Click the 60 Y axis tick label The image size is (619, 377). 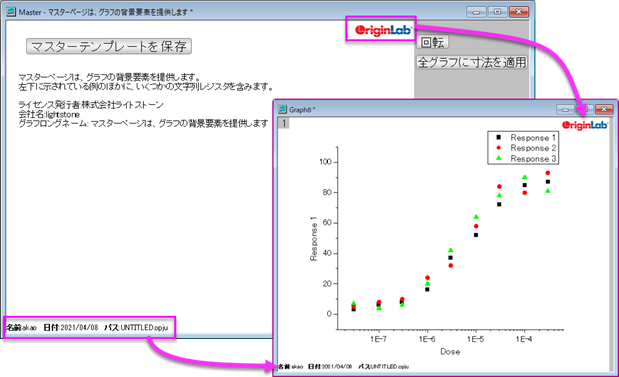pyautogui.click(x=327, y=223)
